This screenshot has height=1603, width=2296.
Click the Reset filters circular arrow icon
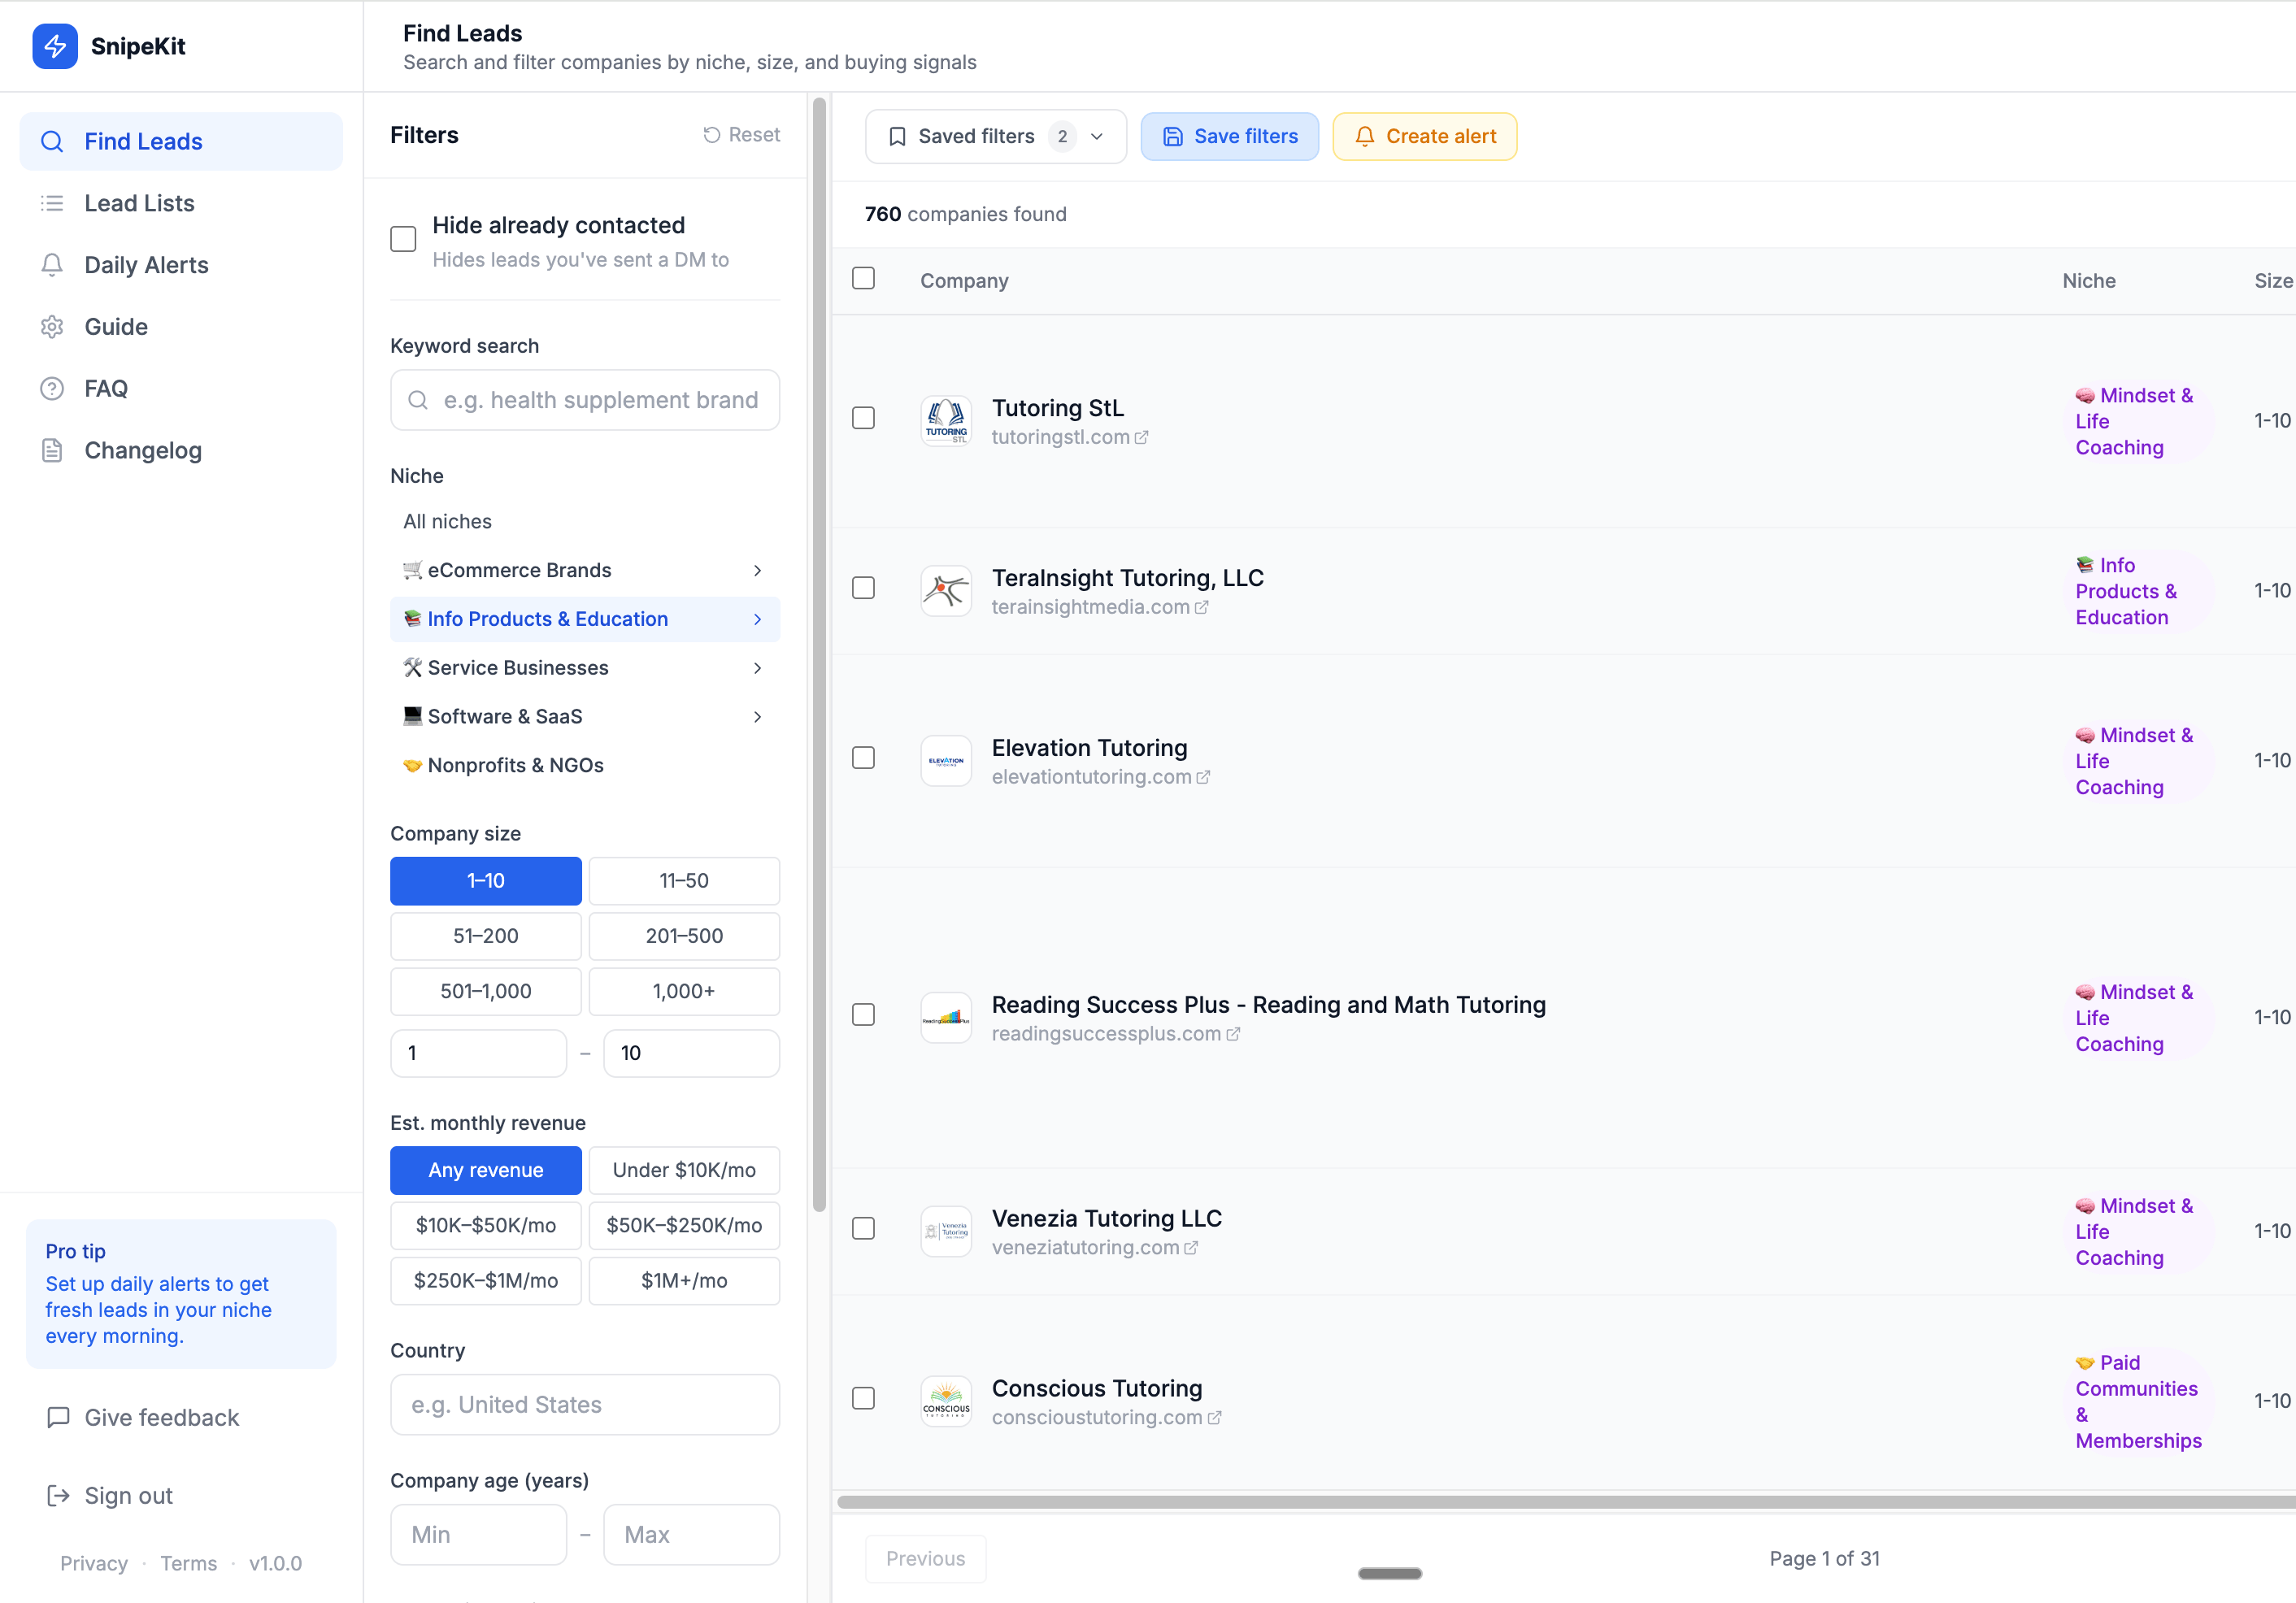coord(711,135)
